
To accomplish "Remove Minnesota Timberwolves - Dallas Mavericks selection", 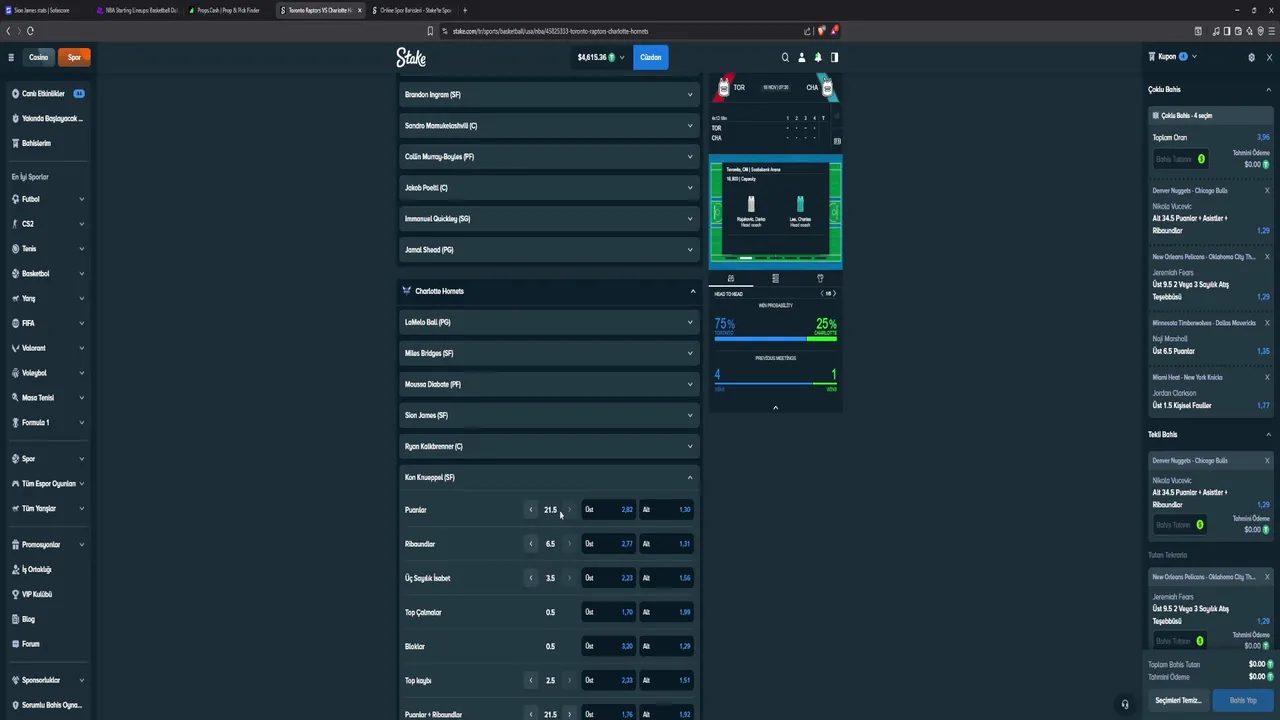I will click(1267, 323).
